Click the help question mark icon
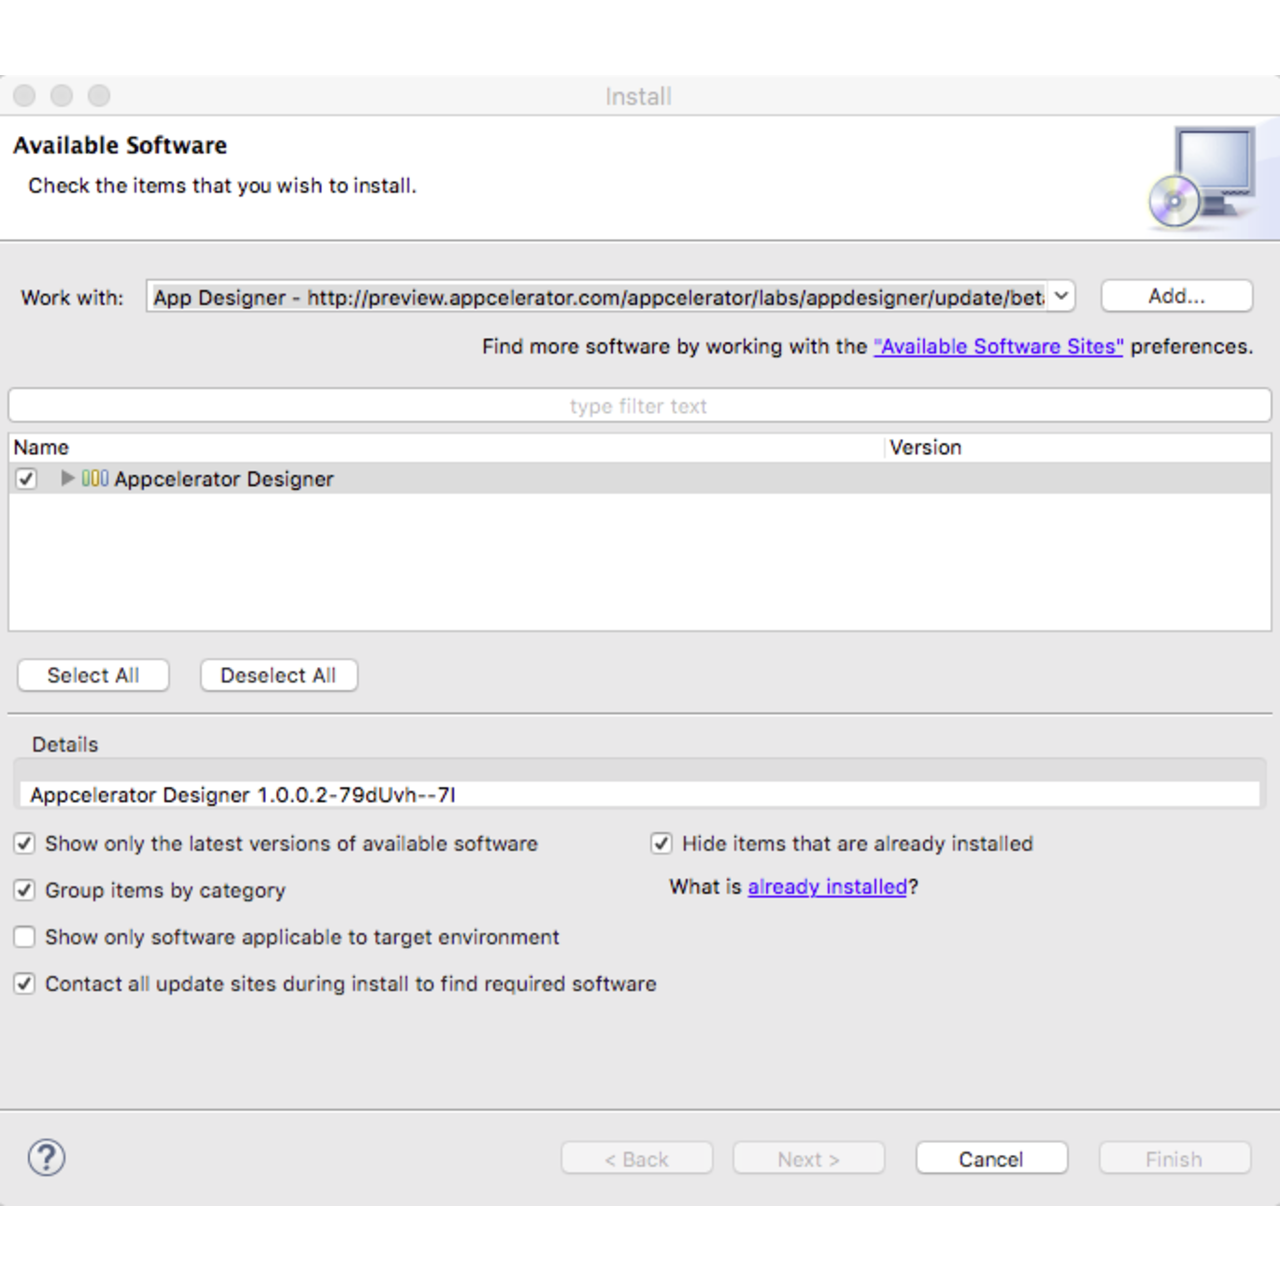The height and width of the screenshot is (1280, 1280). pyautogui.click(x=46, y=1157)
